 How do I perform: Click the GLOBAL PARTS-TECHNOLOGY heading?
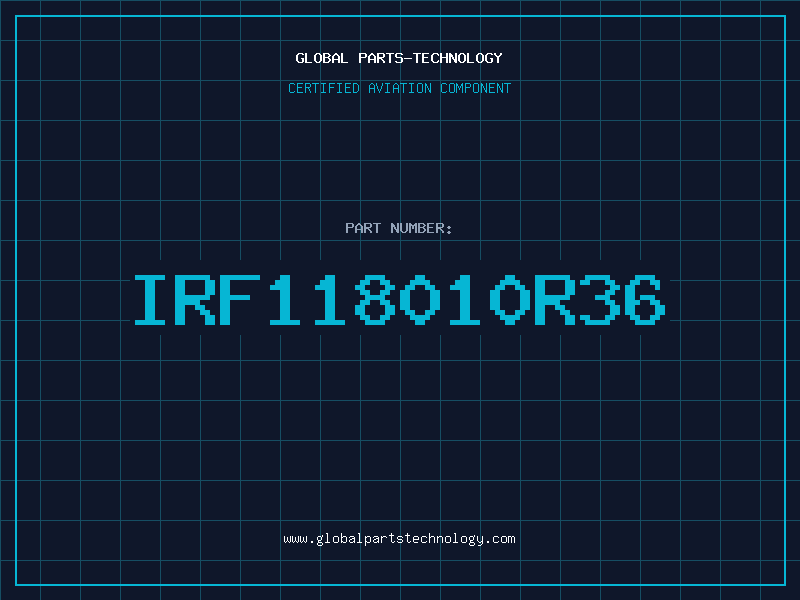(x=399, y=58)
